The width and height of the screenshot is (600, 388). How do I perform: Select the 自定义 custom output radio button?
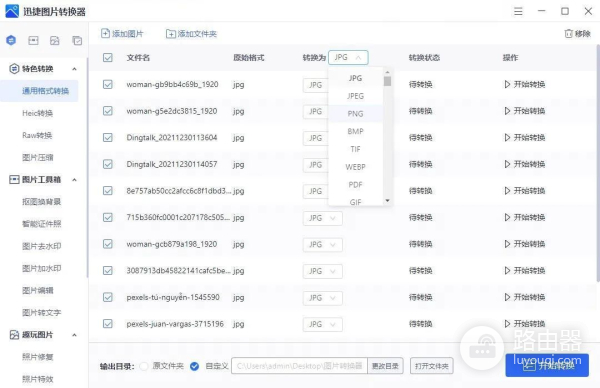pyautogui.click(x=194, y=366)
